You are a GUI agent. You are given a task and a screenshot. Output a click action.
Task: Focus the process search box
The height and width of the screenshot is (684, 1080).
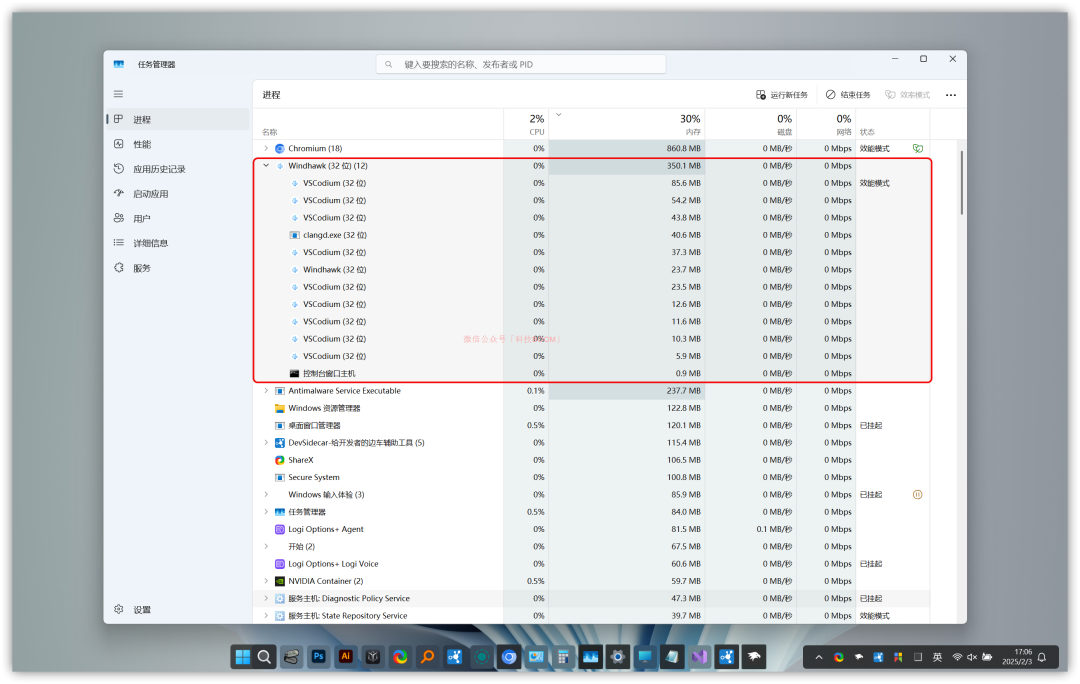(521, 64)
